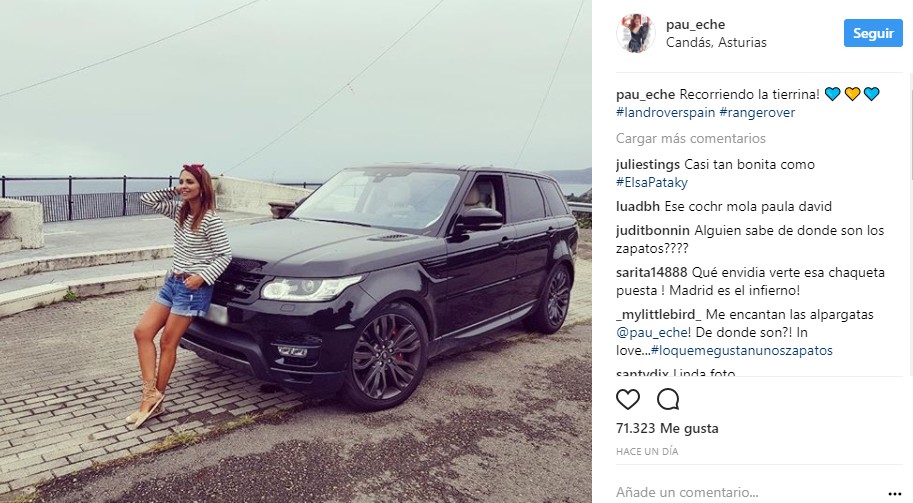Image resolution: width=913 pixels, height=503 pixels.
Task: Click the Seguir follow button
Action: pyautogui.click(x=873, y=33)
